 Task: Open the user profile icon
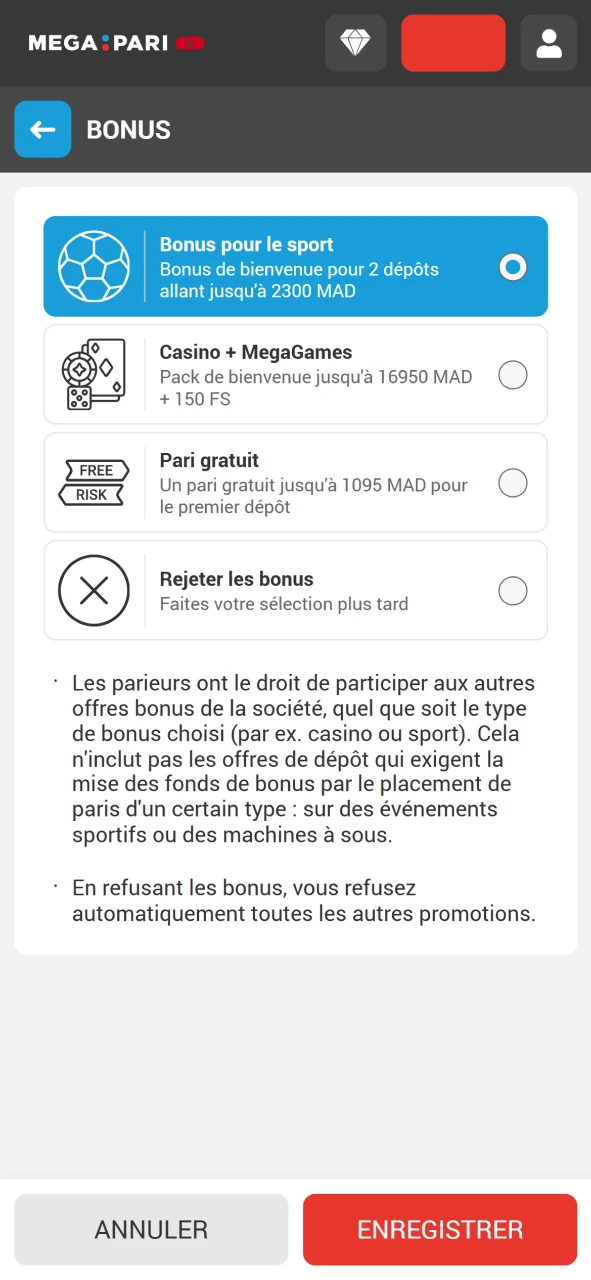point(548,43)
